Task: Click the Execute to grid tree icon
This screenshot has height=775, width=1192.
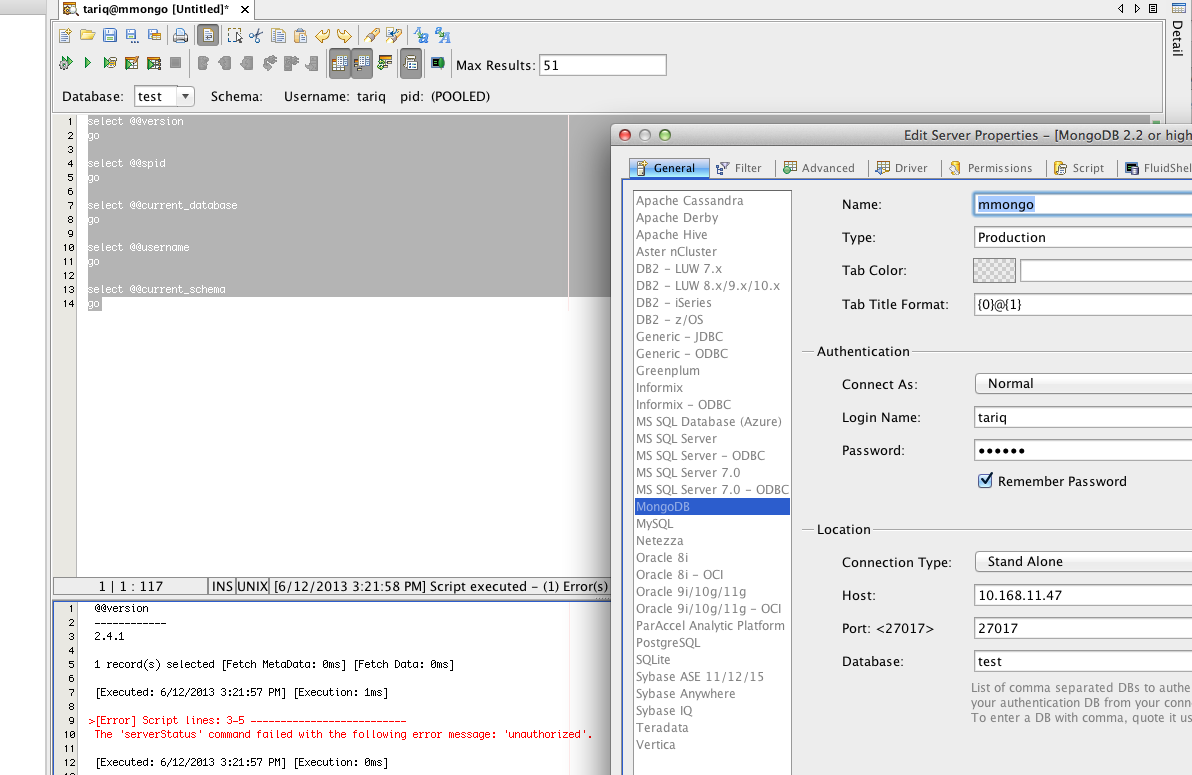Action: (x=154, y=63)
